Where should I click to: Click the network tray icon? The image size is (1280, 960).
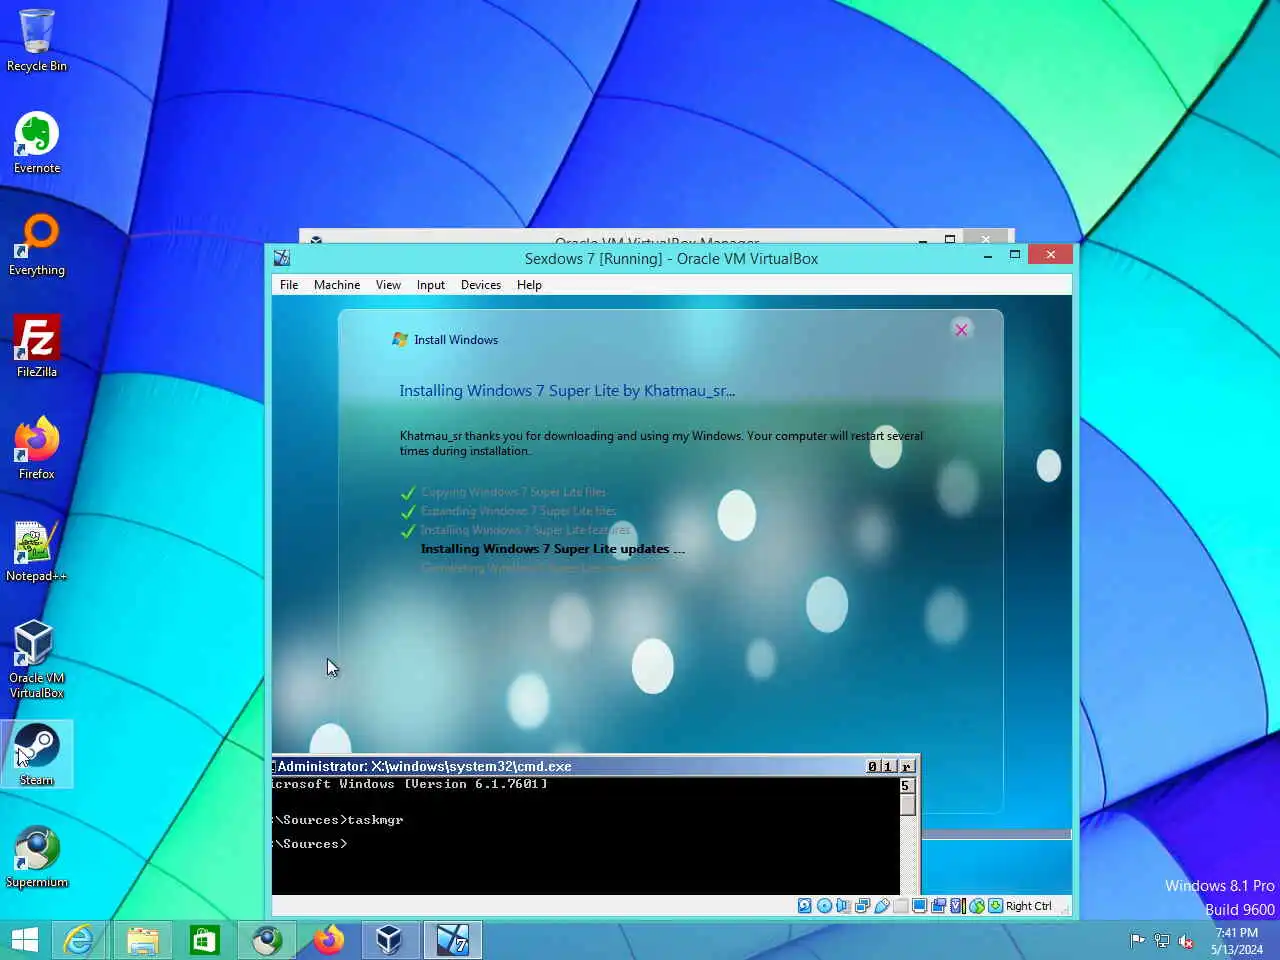[x=1161, y=940]
